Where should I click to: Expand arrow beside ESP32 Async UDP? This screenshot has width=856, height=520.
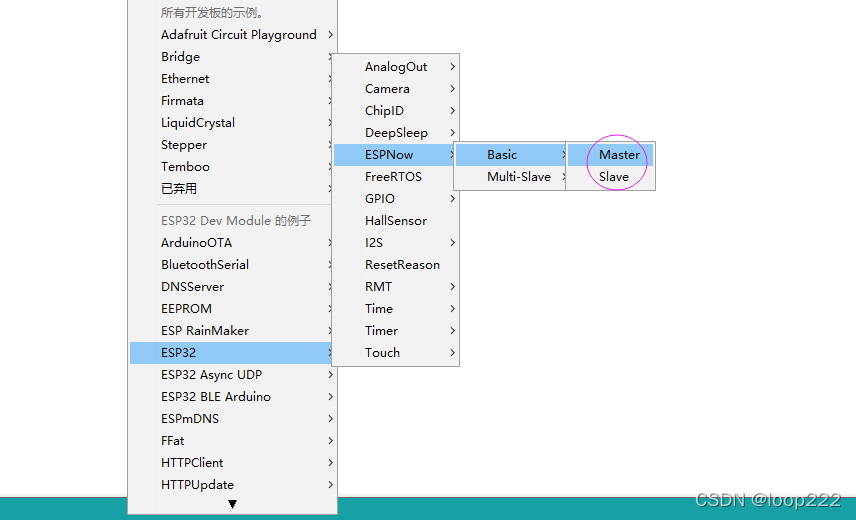pos(330,375)
